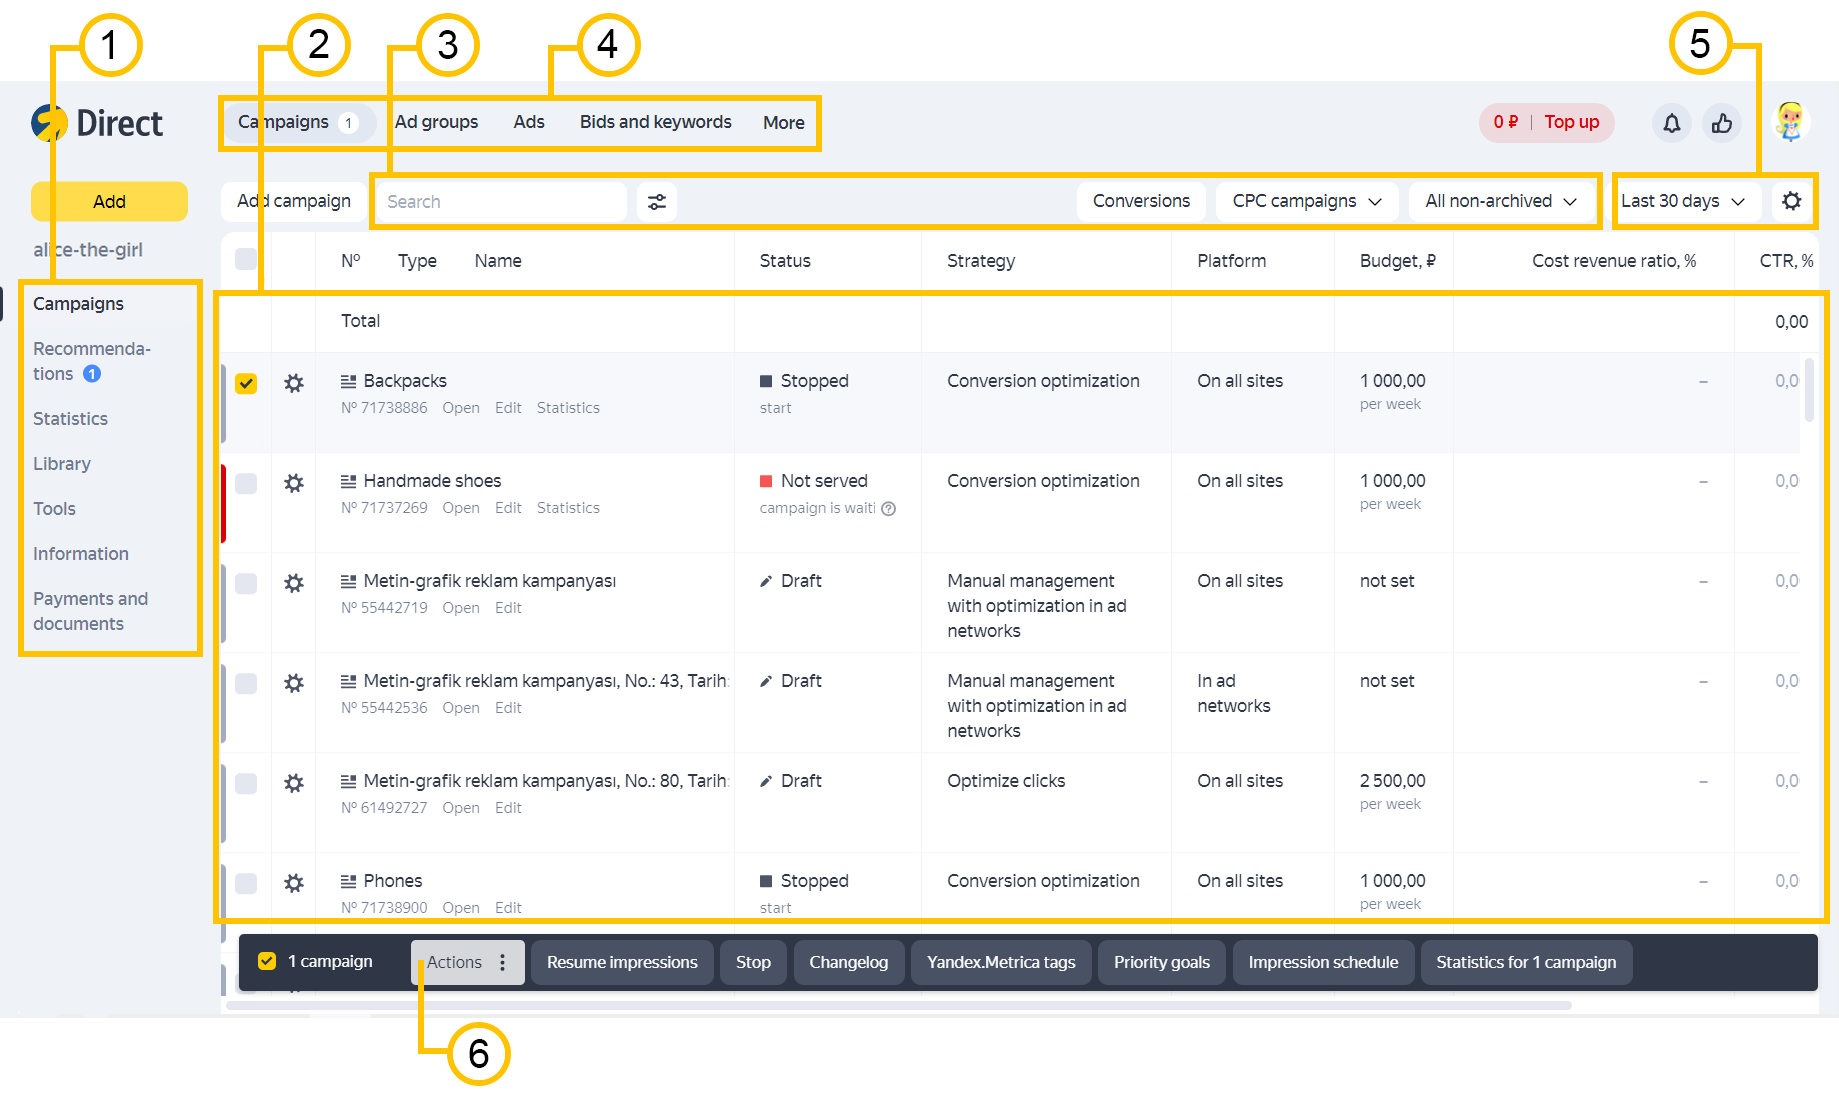Open the notifications bell icon

pos(1671,123)
